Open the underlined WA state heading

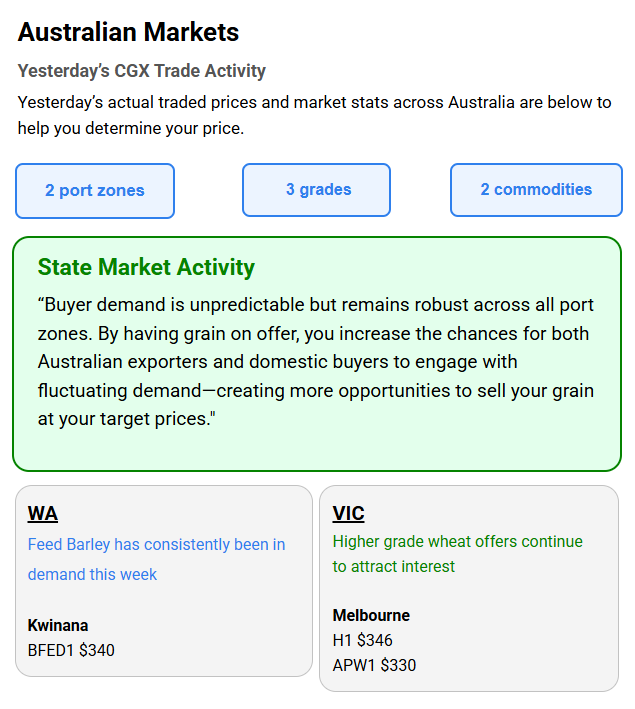coord(43,514)
